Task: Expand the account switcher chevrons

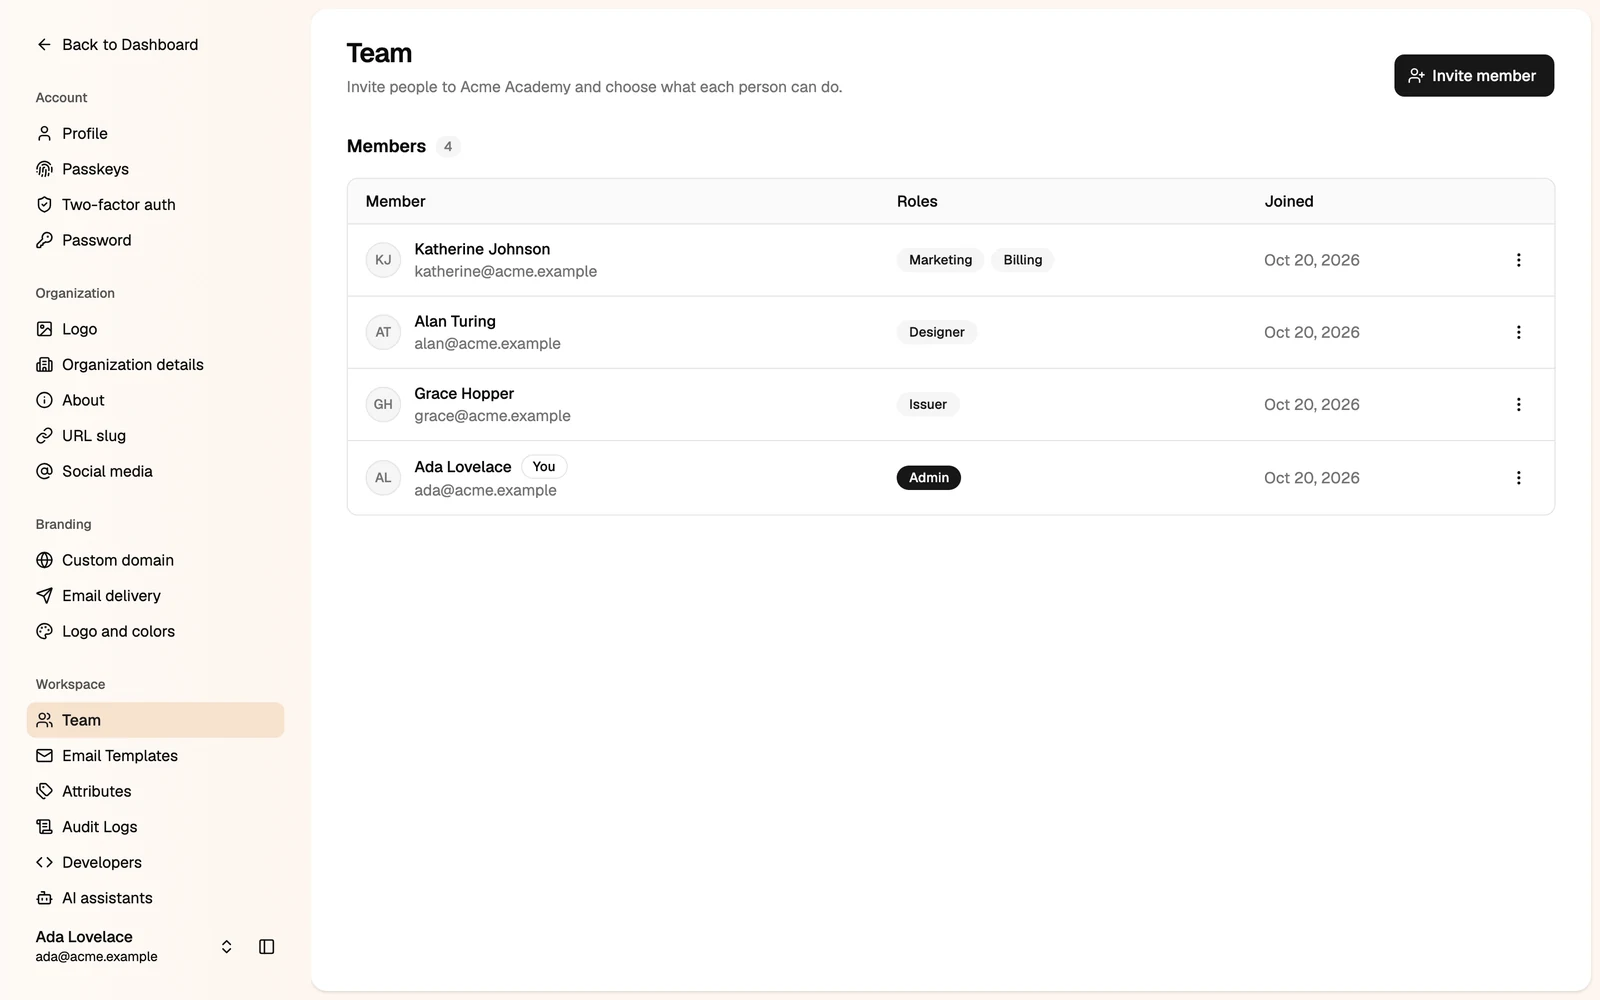Action: tap(227, 946)
